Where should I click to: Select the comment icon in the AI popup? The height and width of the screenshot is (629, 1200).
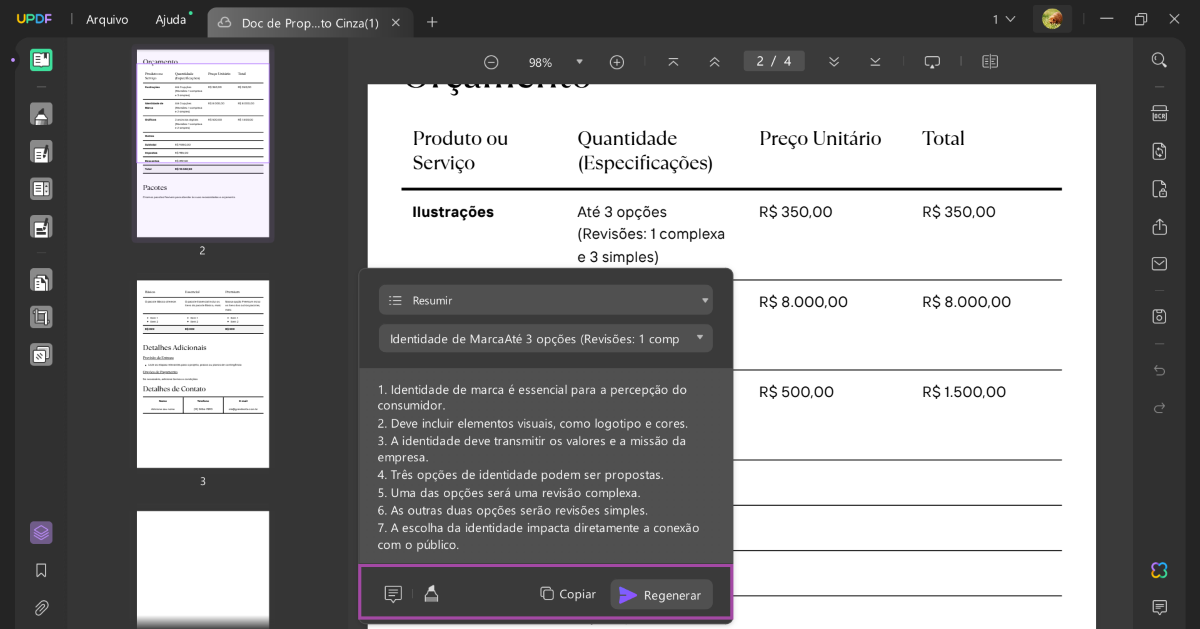pos(393,593)
